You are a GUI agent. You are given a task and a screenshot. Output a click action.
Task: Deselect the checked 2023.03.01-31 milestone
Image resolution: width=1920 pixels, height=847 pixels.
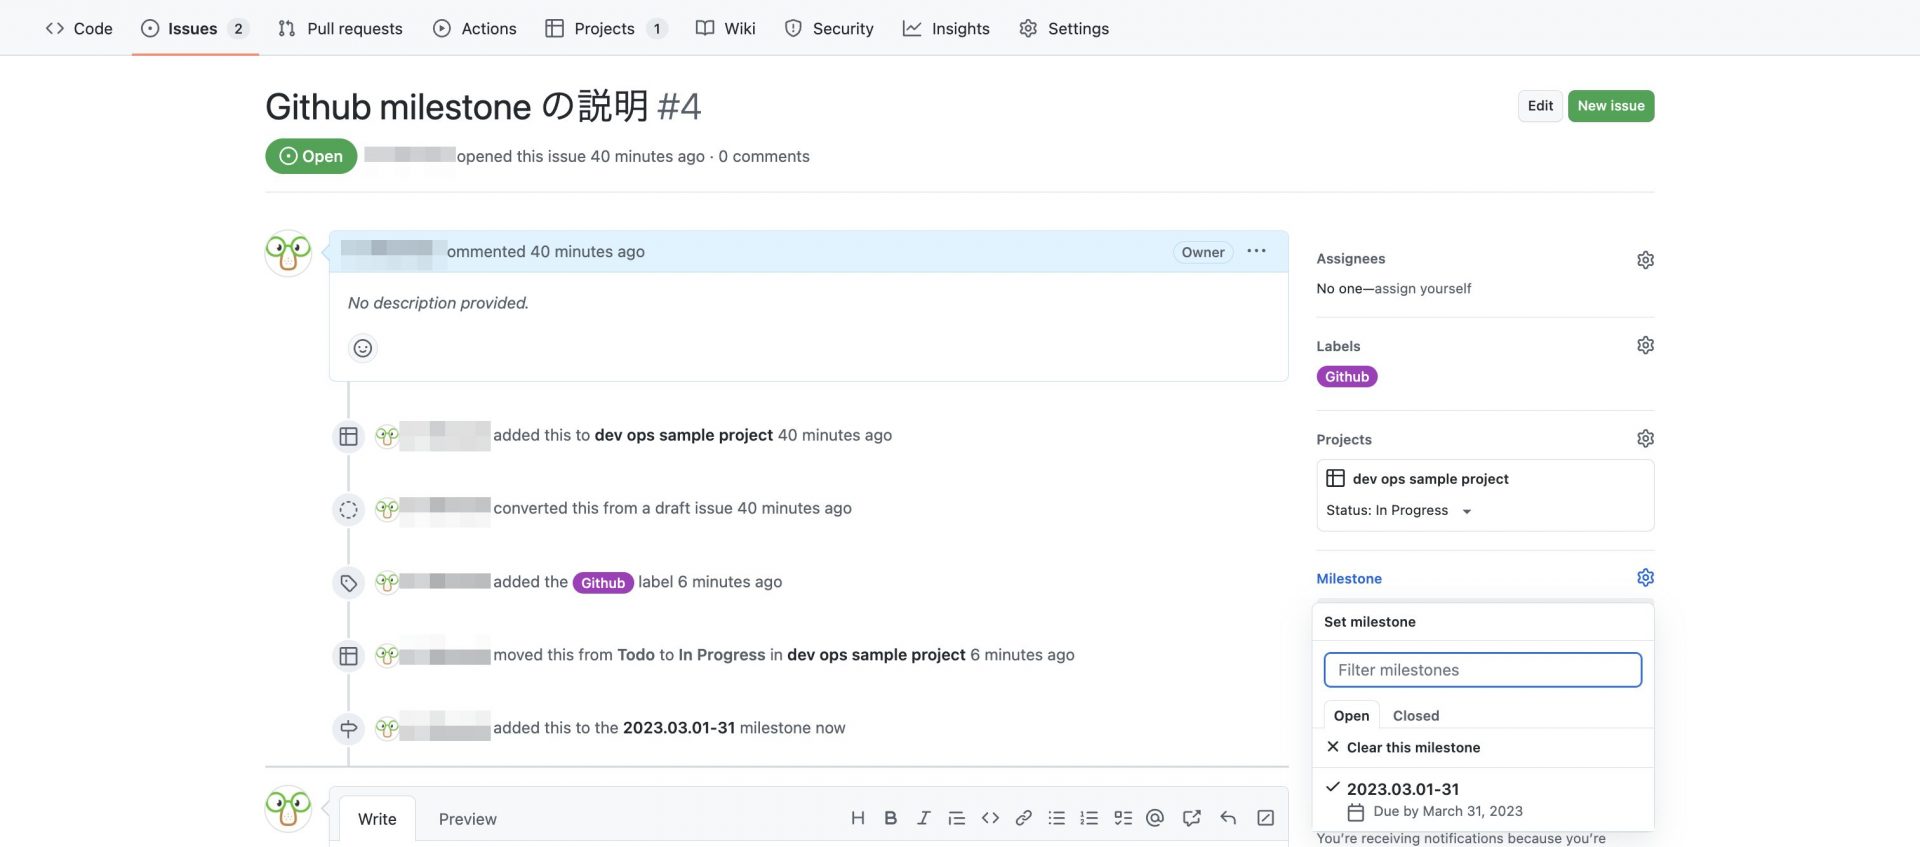click(1402, 790)
